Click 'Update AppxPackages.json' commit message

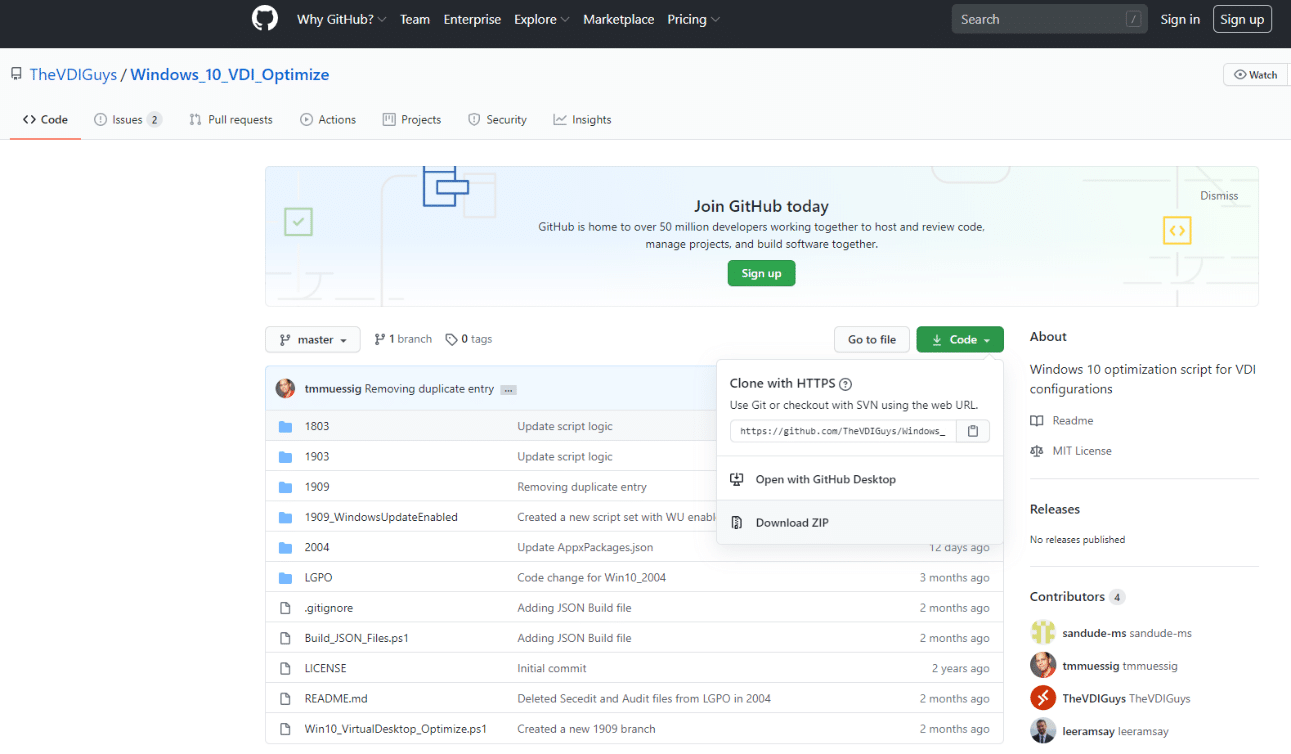click(585, 548)
